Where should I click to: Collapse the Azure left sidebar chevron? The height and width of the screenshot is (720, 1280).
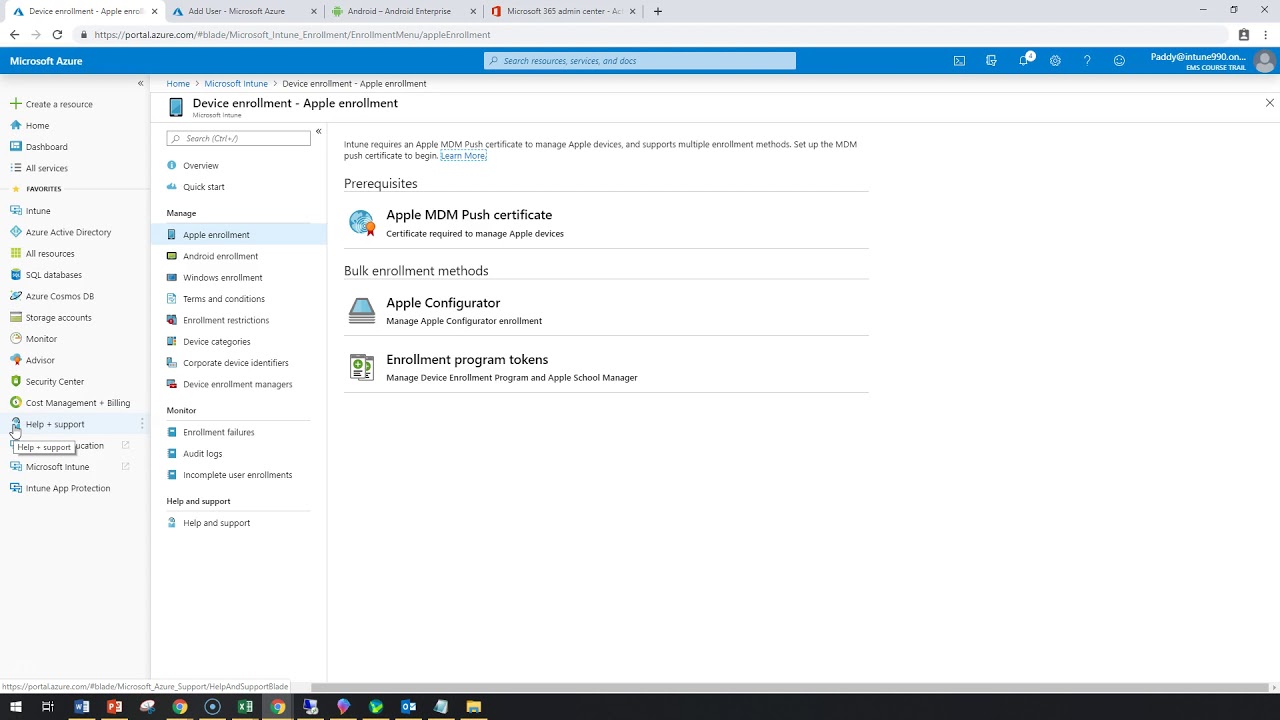(140, 84)
